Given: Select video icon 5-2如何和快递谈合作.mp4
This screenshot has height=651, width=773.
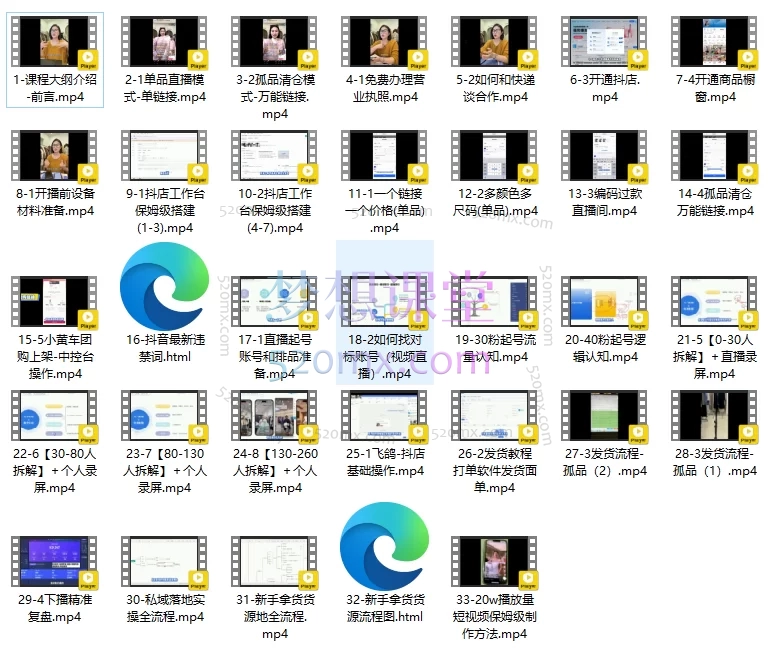Looking at the screenshot, I should (494, 41).
